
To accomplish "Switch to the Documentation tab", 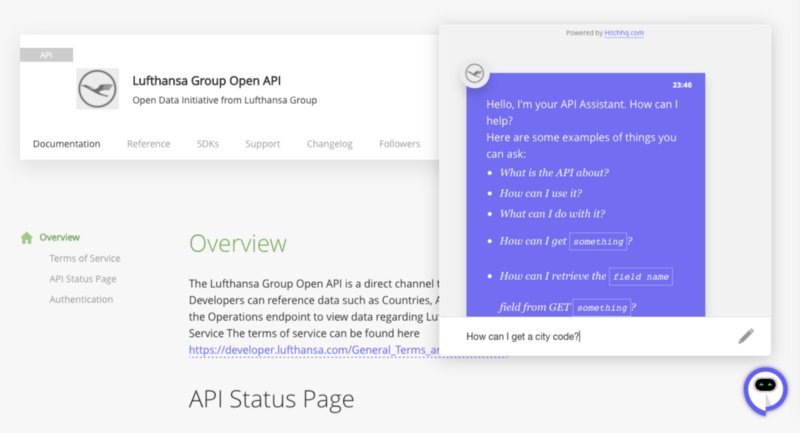I will click(66, 144).
